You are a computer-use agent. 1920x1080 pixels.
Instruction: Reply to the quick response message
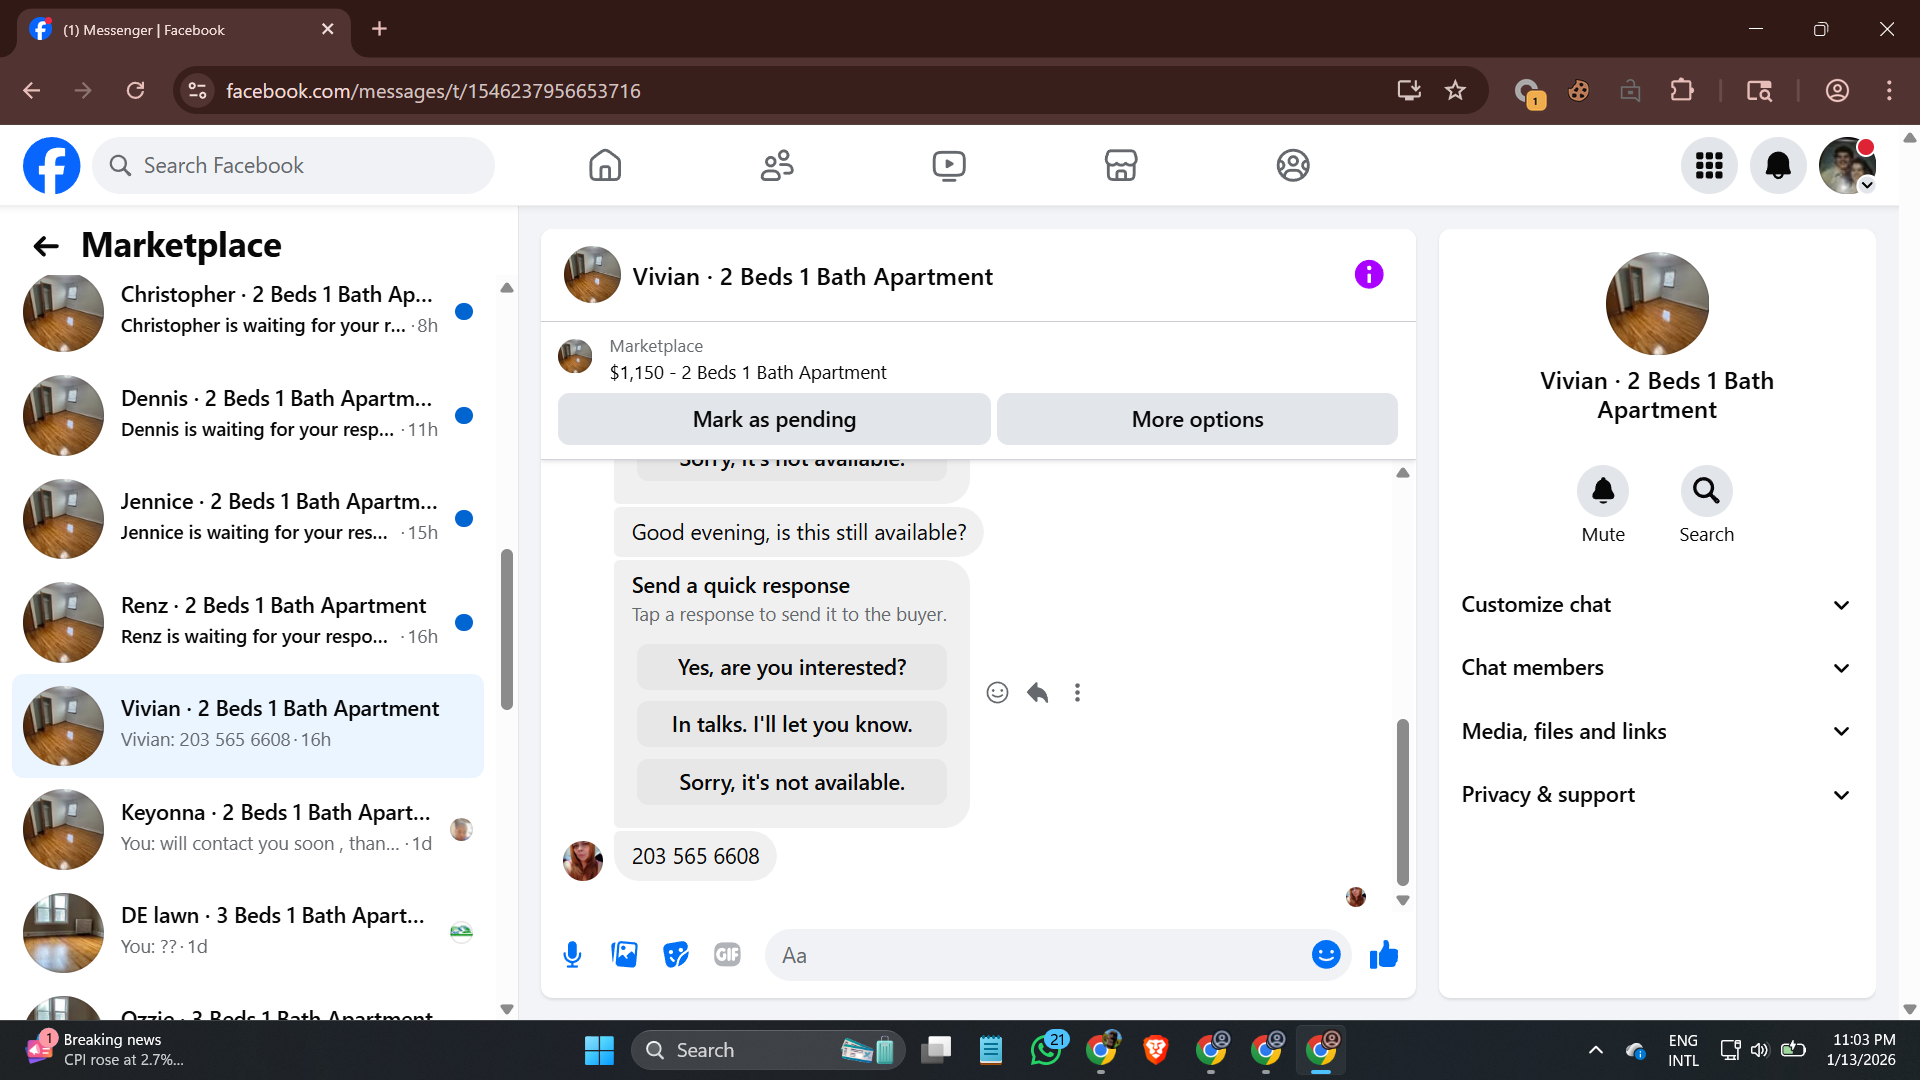click(1037, 692)
